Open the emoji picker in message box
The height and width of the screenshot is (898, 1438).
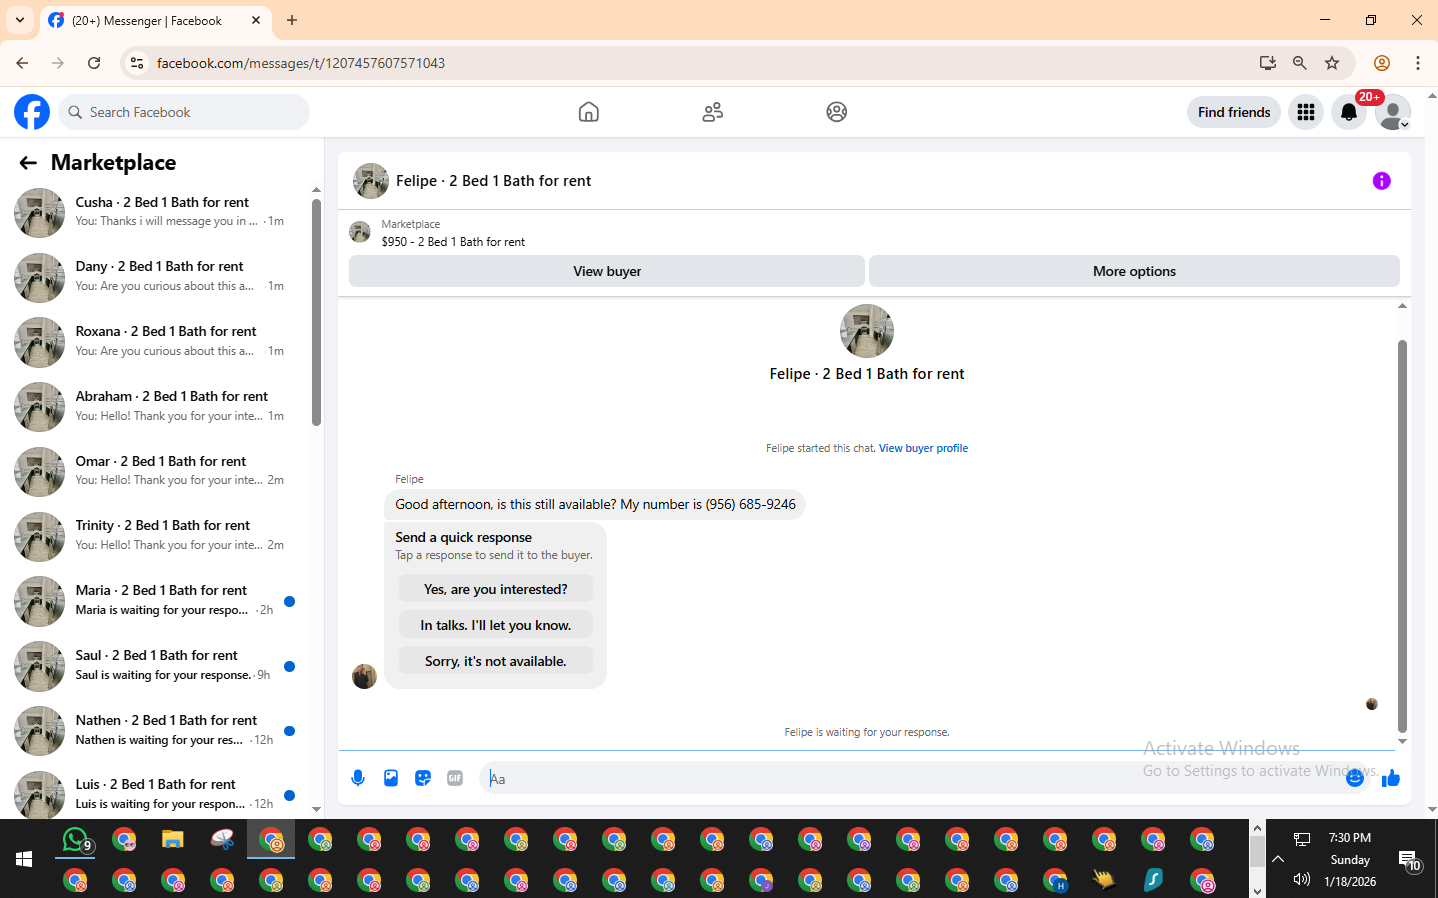pyautogui.click(x=1355, y=778)
